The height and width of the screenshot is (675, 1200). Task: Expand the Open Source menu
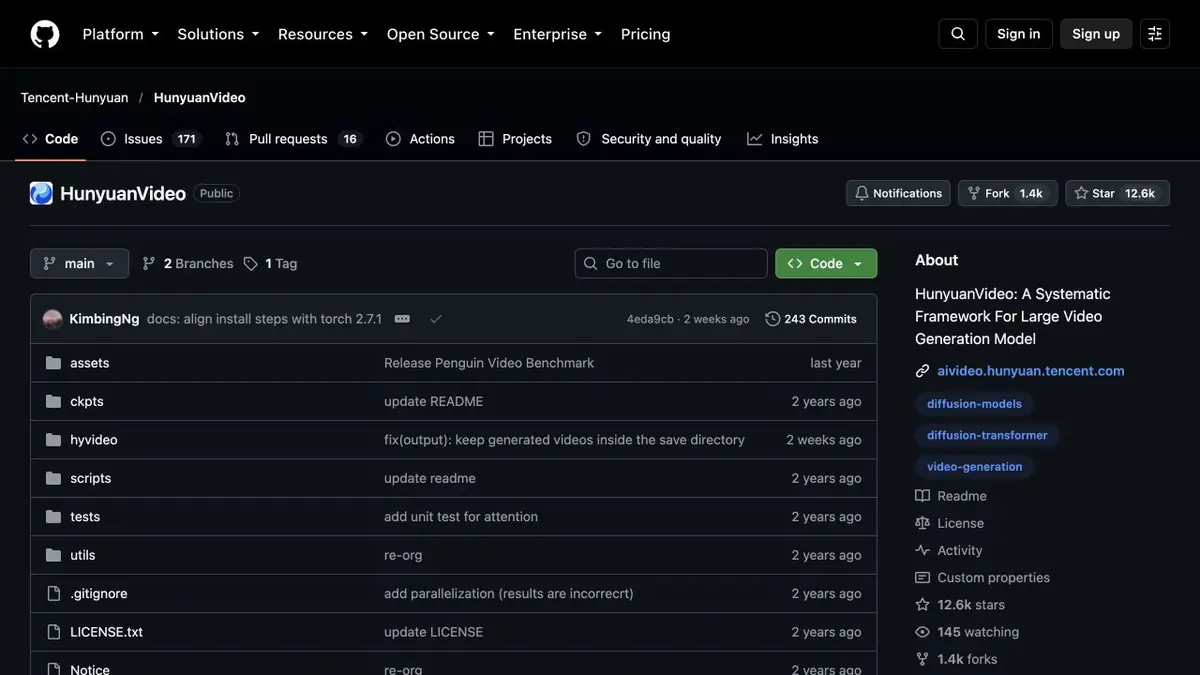click(x=440, y=34)
